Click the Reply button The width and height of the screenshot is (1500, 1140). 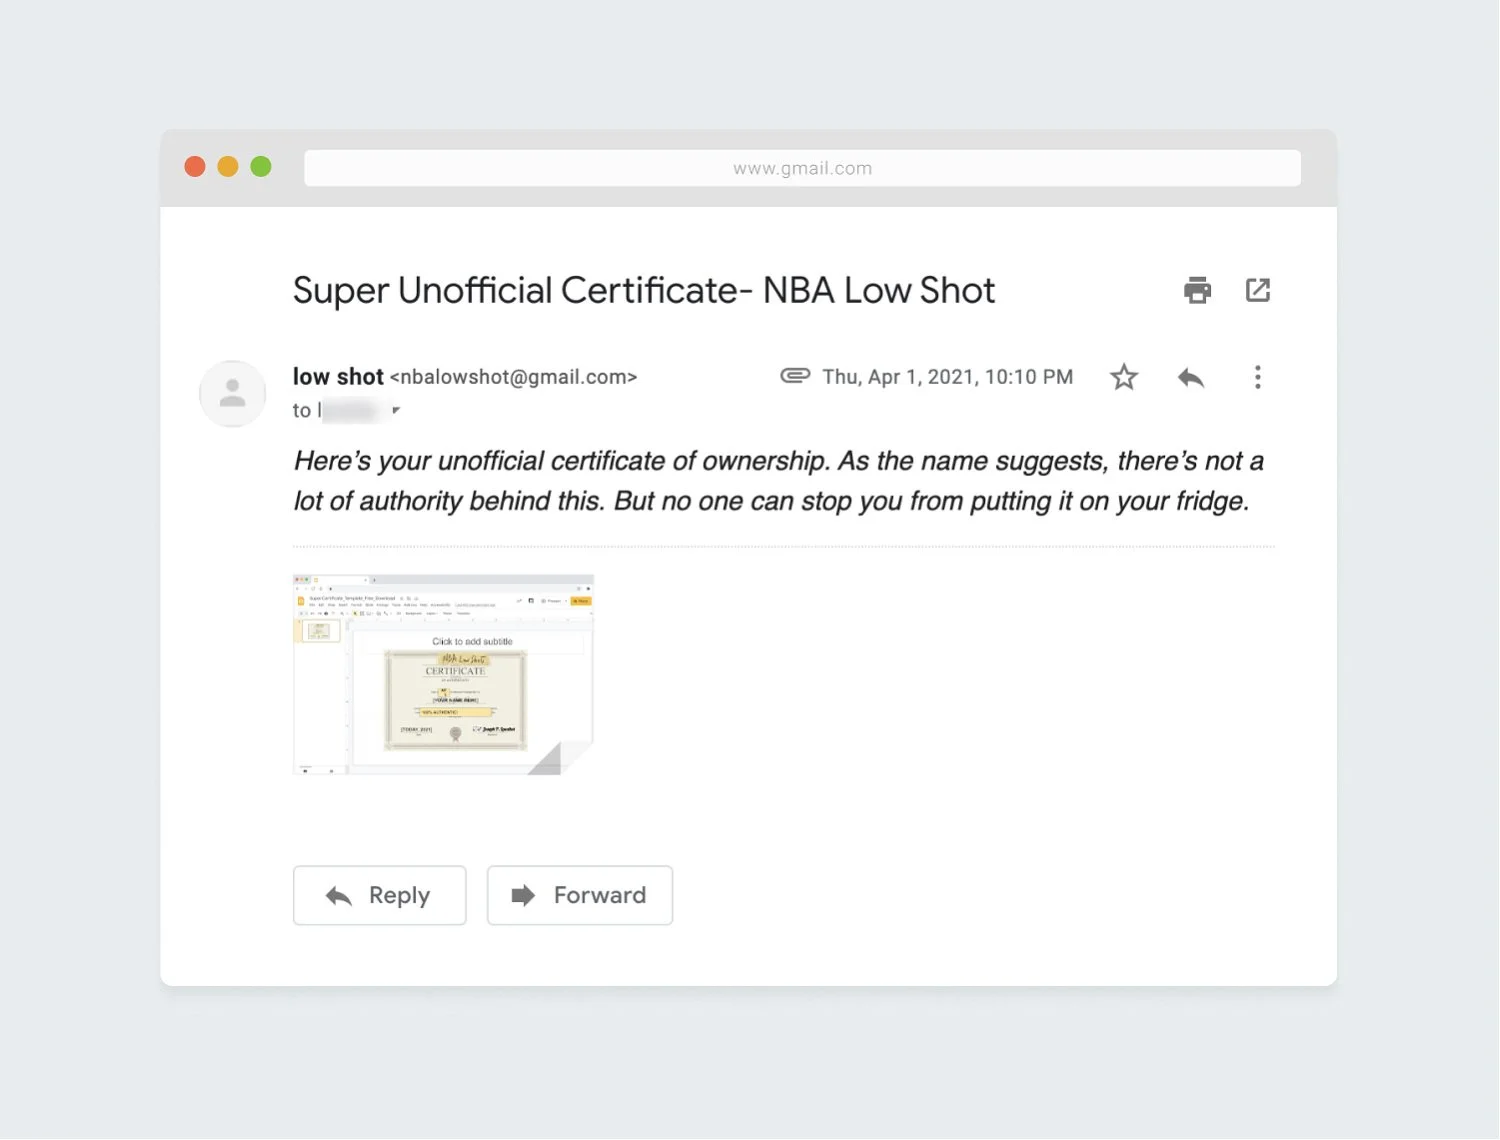(x=380, y=895)
